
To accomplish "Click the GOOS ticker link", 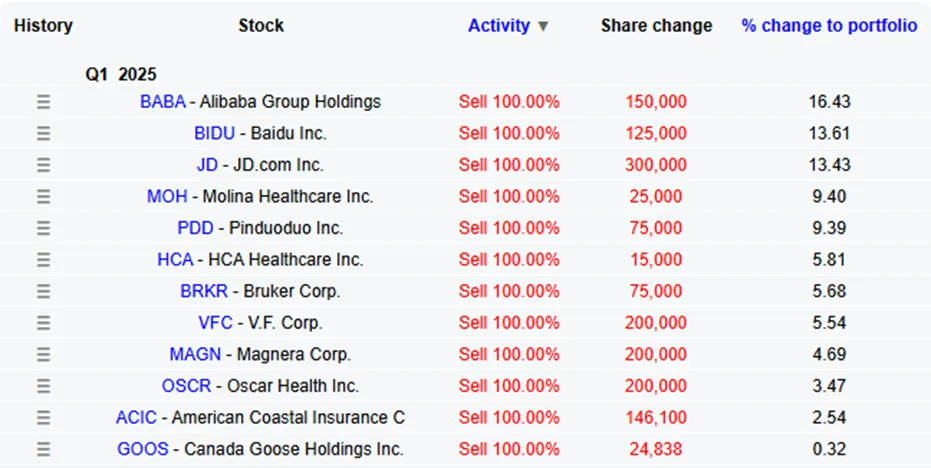I will pos(143,449).
